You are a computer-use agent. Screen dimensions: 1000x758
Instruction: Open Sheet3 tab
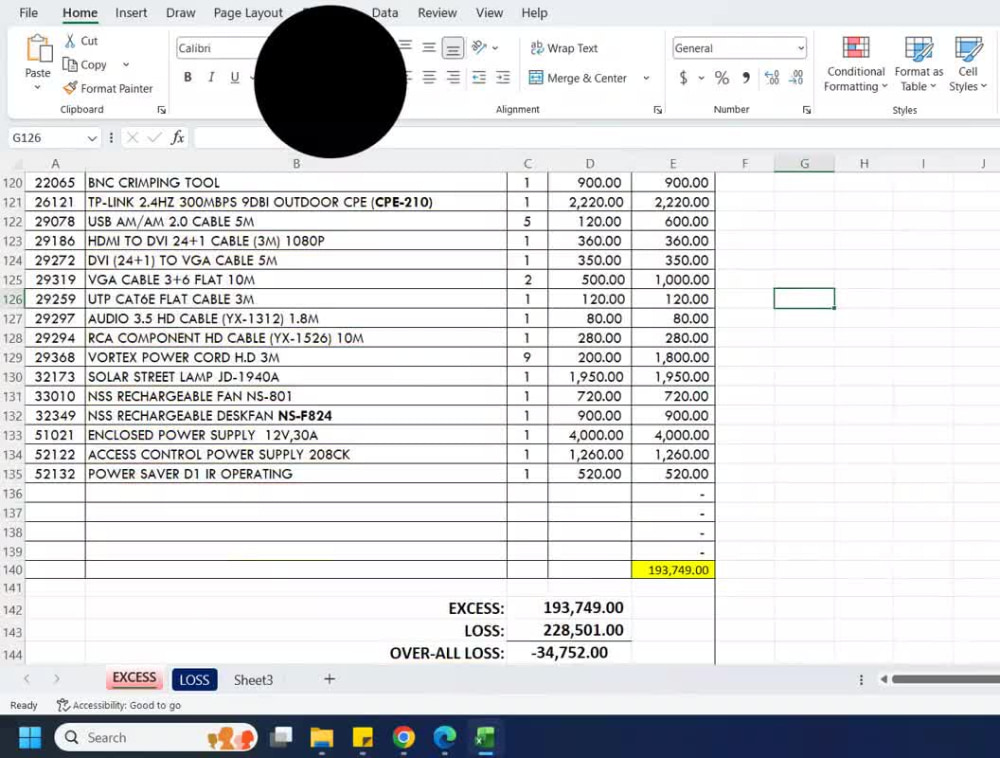pos(253,680)
